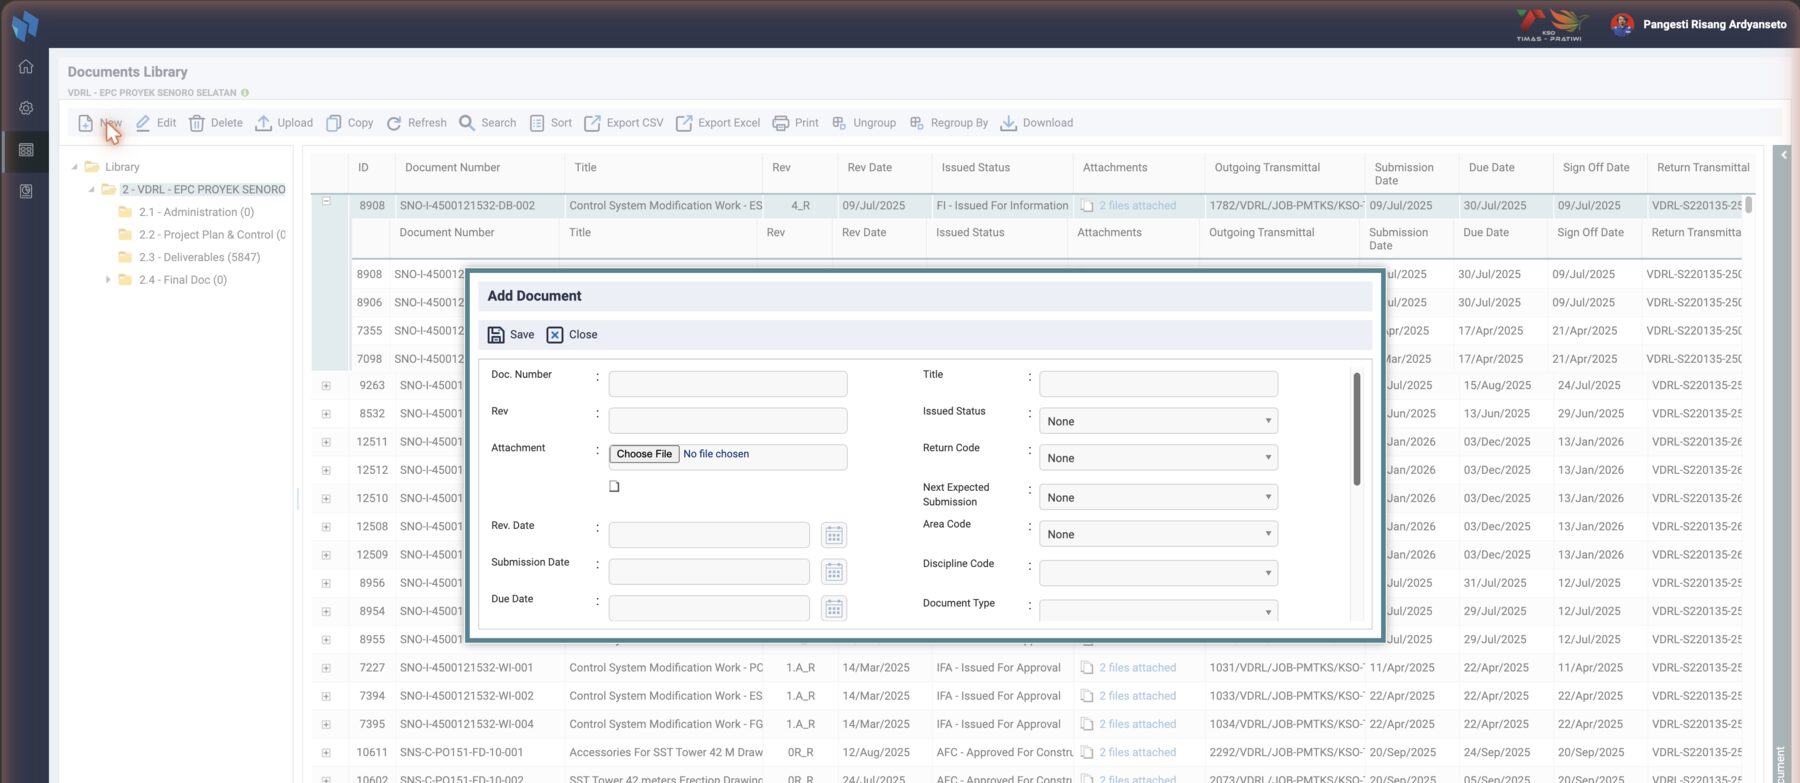Screen dimensions: 1800x783
Task: Open the Issued Status dropdown
Action: point(1158,421)
